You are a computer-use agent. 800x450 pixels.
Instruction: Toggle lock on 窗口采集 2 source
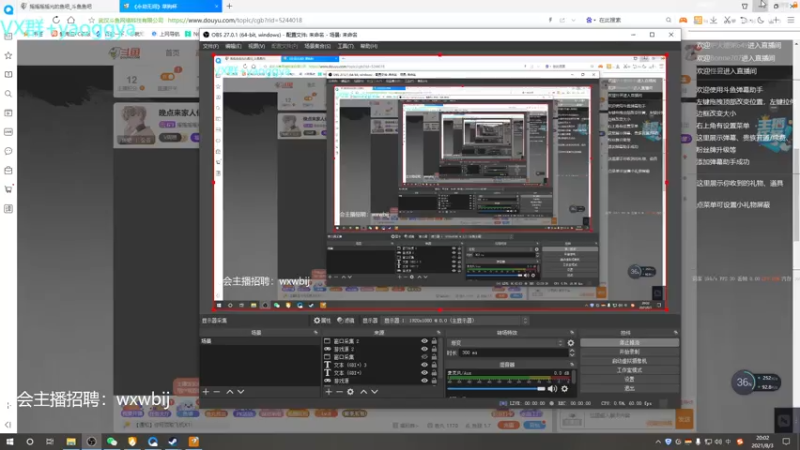(x=434, y=341)
